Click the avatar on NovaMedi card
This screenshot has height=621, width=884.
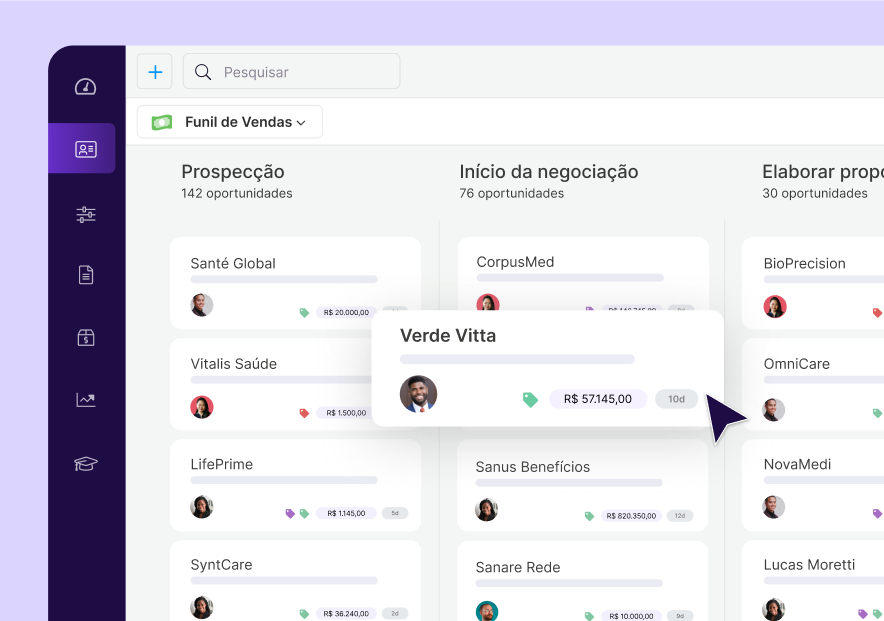(774, 507)
